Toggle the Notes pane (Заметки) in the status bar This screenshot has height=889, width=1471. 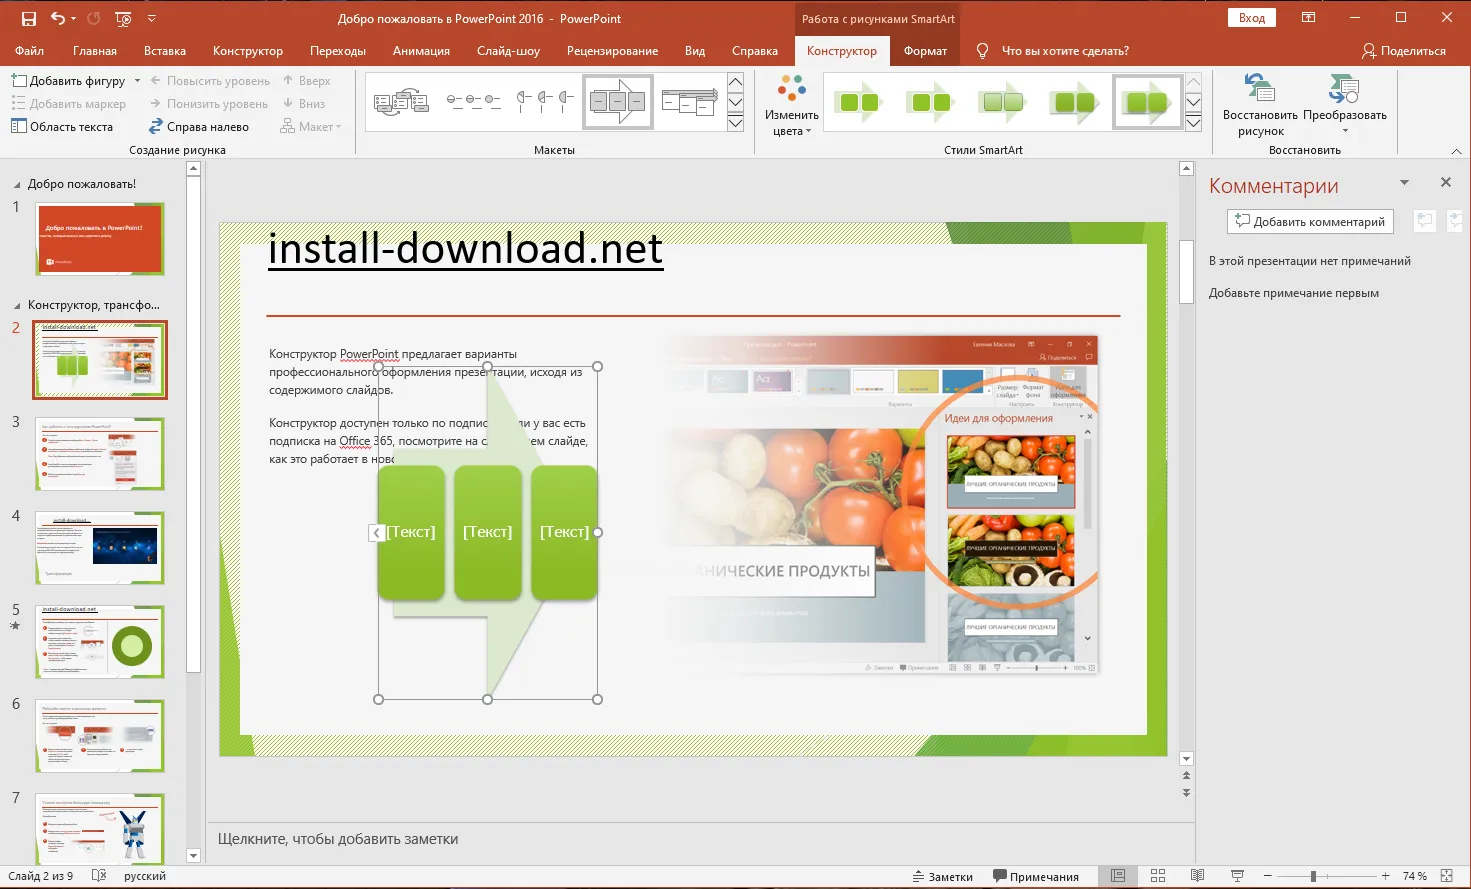(942, 876)
